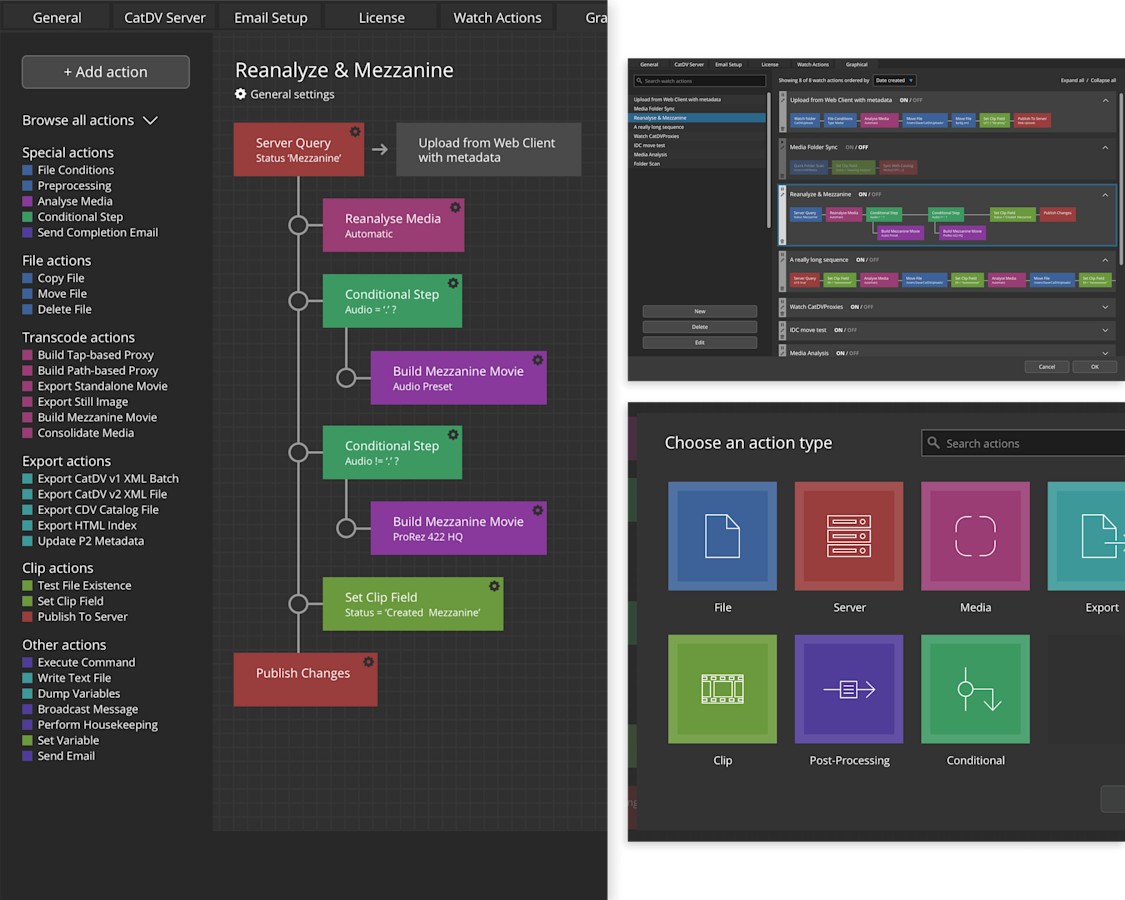Click the Edit button in watch actions window
The width and height of the screenshot is (1125, 900).
pos(700,342)
